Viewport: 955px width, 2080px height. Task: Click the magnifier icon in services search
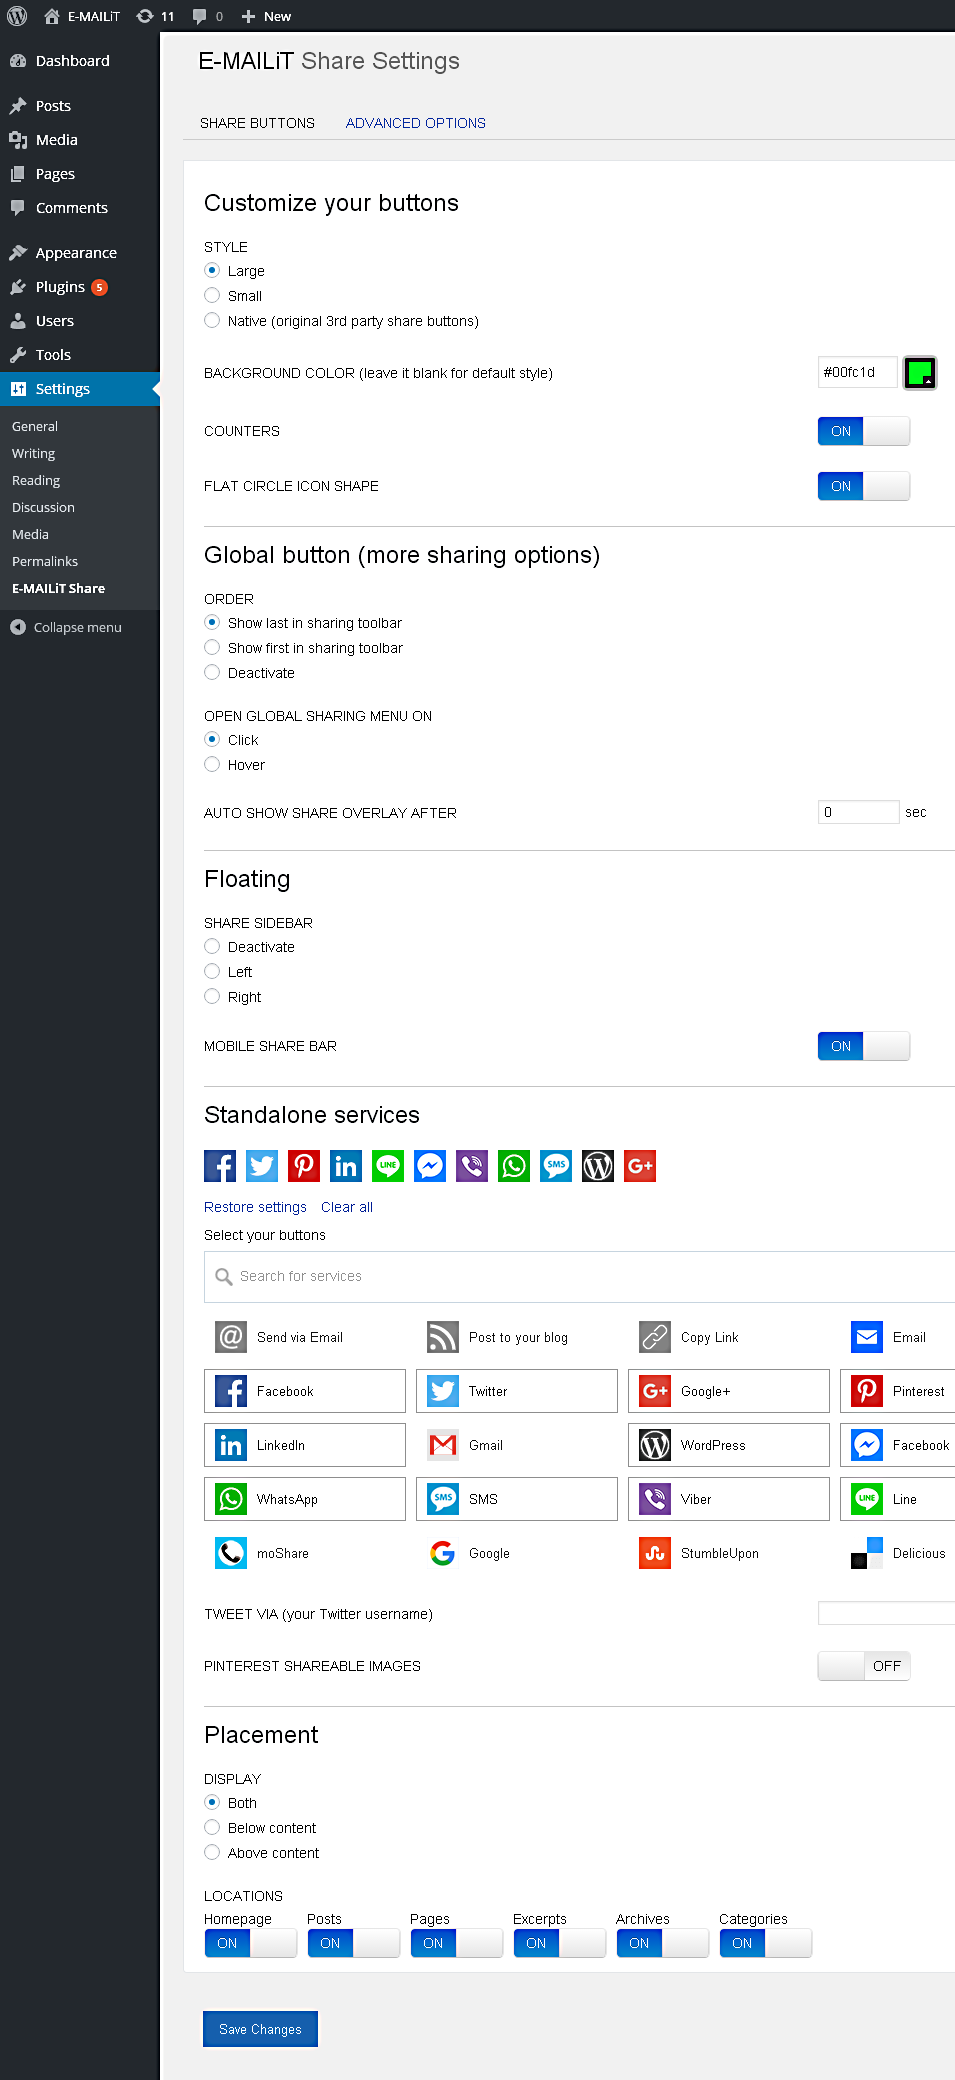tap(224, 1277)
